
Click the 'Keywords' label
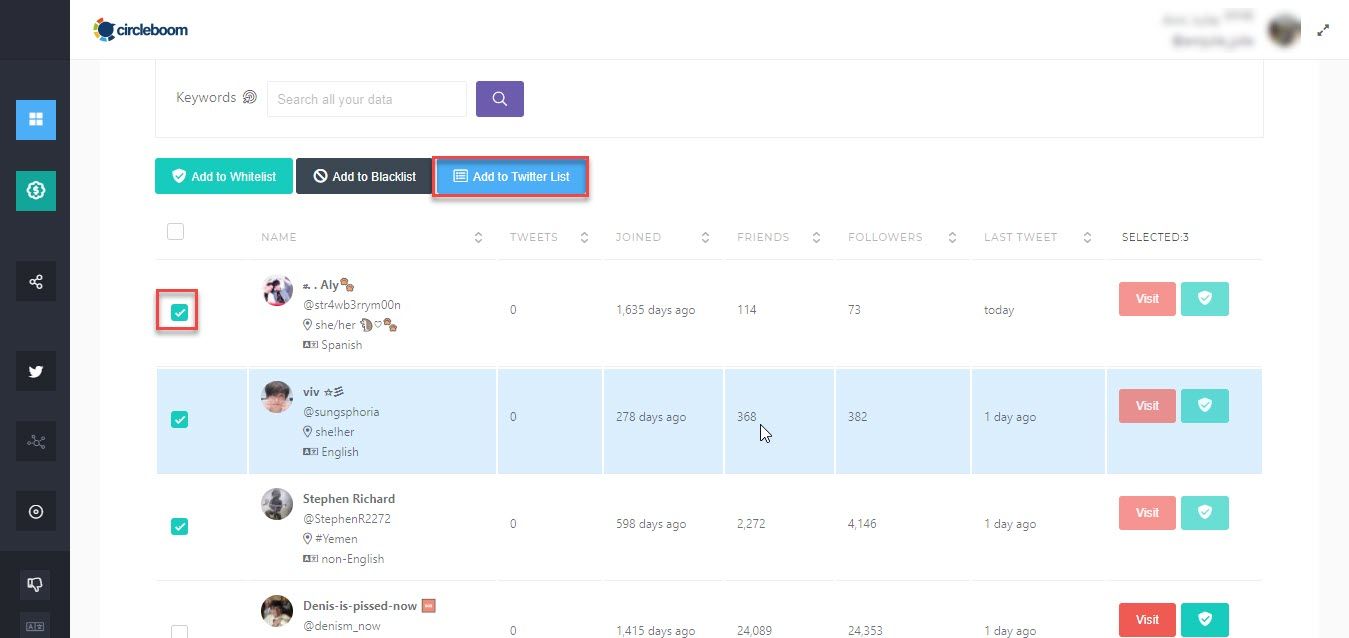206,97
